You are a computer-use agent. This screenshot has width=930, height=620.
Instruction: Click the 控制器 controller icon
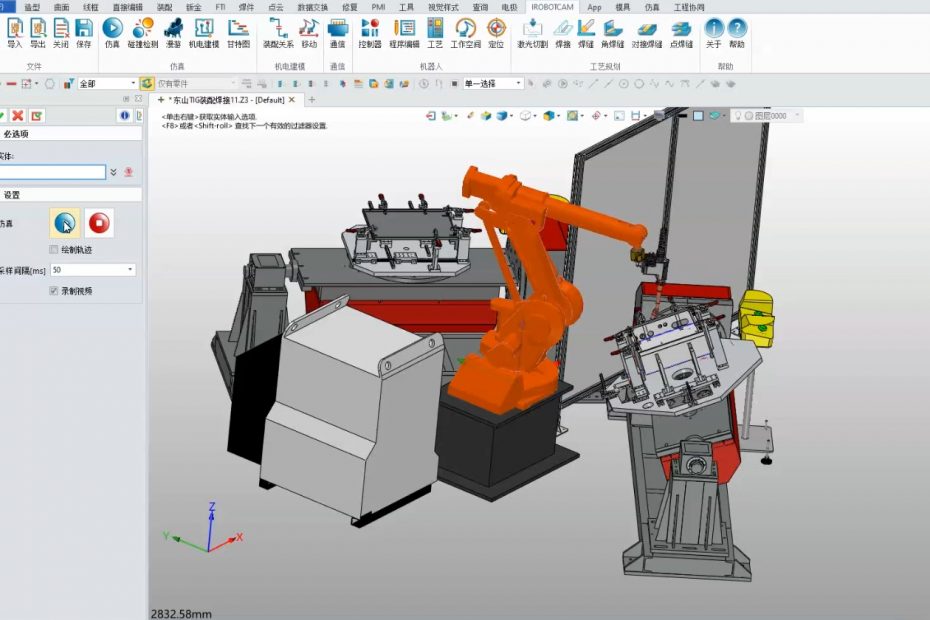click(x=370, y=33)
